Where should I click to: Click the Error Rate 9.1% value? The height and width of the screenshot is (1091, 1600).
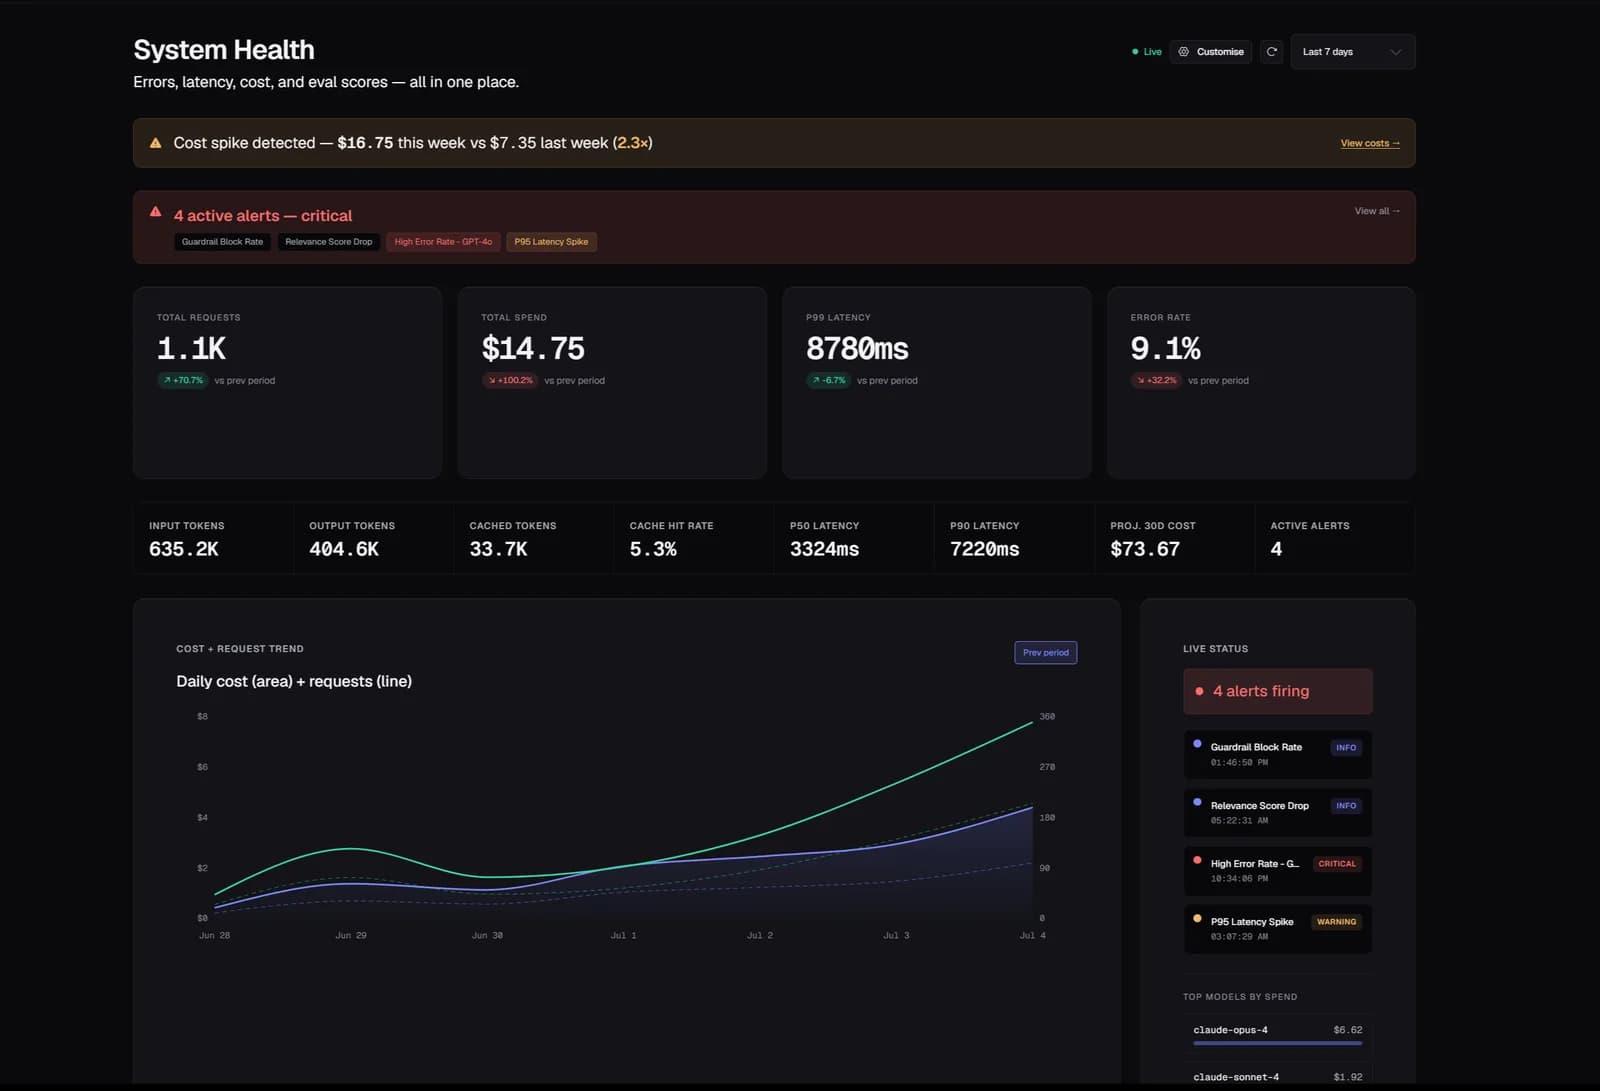(x=1165, y=348)
